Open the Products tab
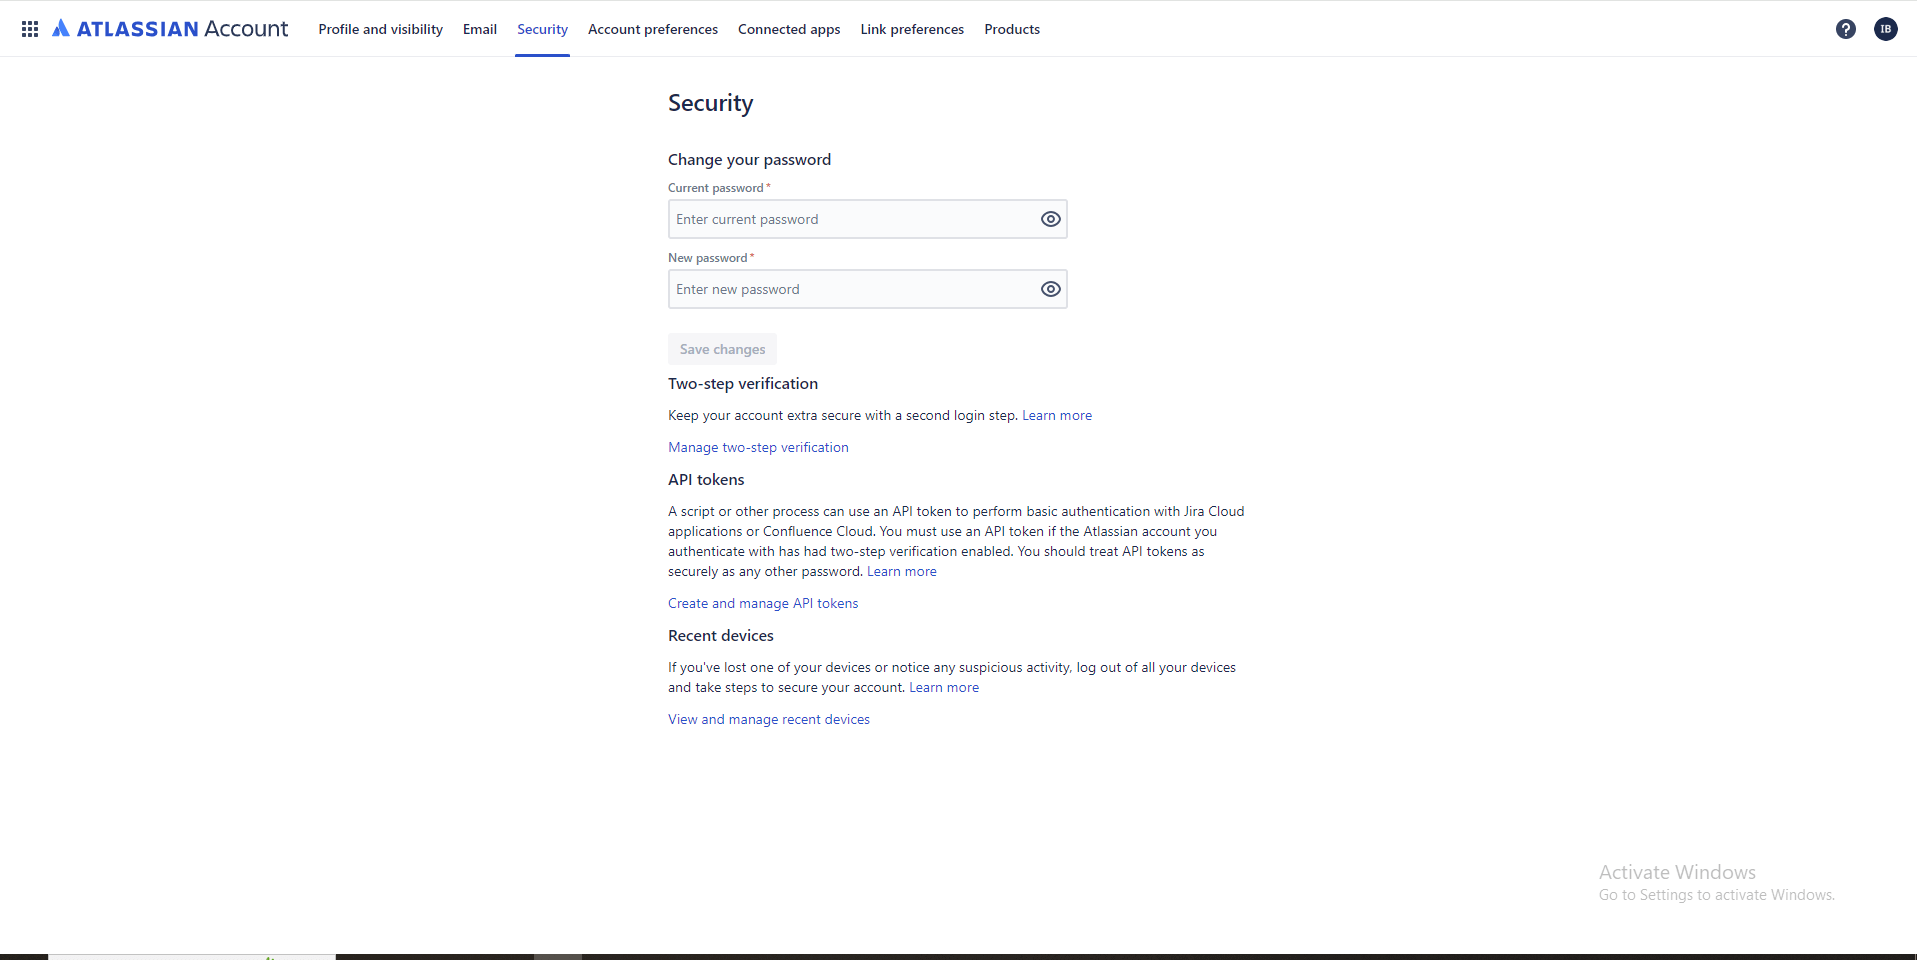Viewport: 1917px width, 960px height. [x=1012, y=29]
